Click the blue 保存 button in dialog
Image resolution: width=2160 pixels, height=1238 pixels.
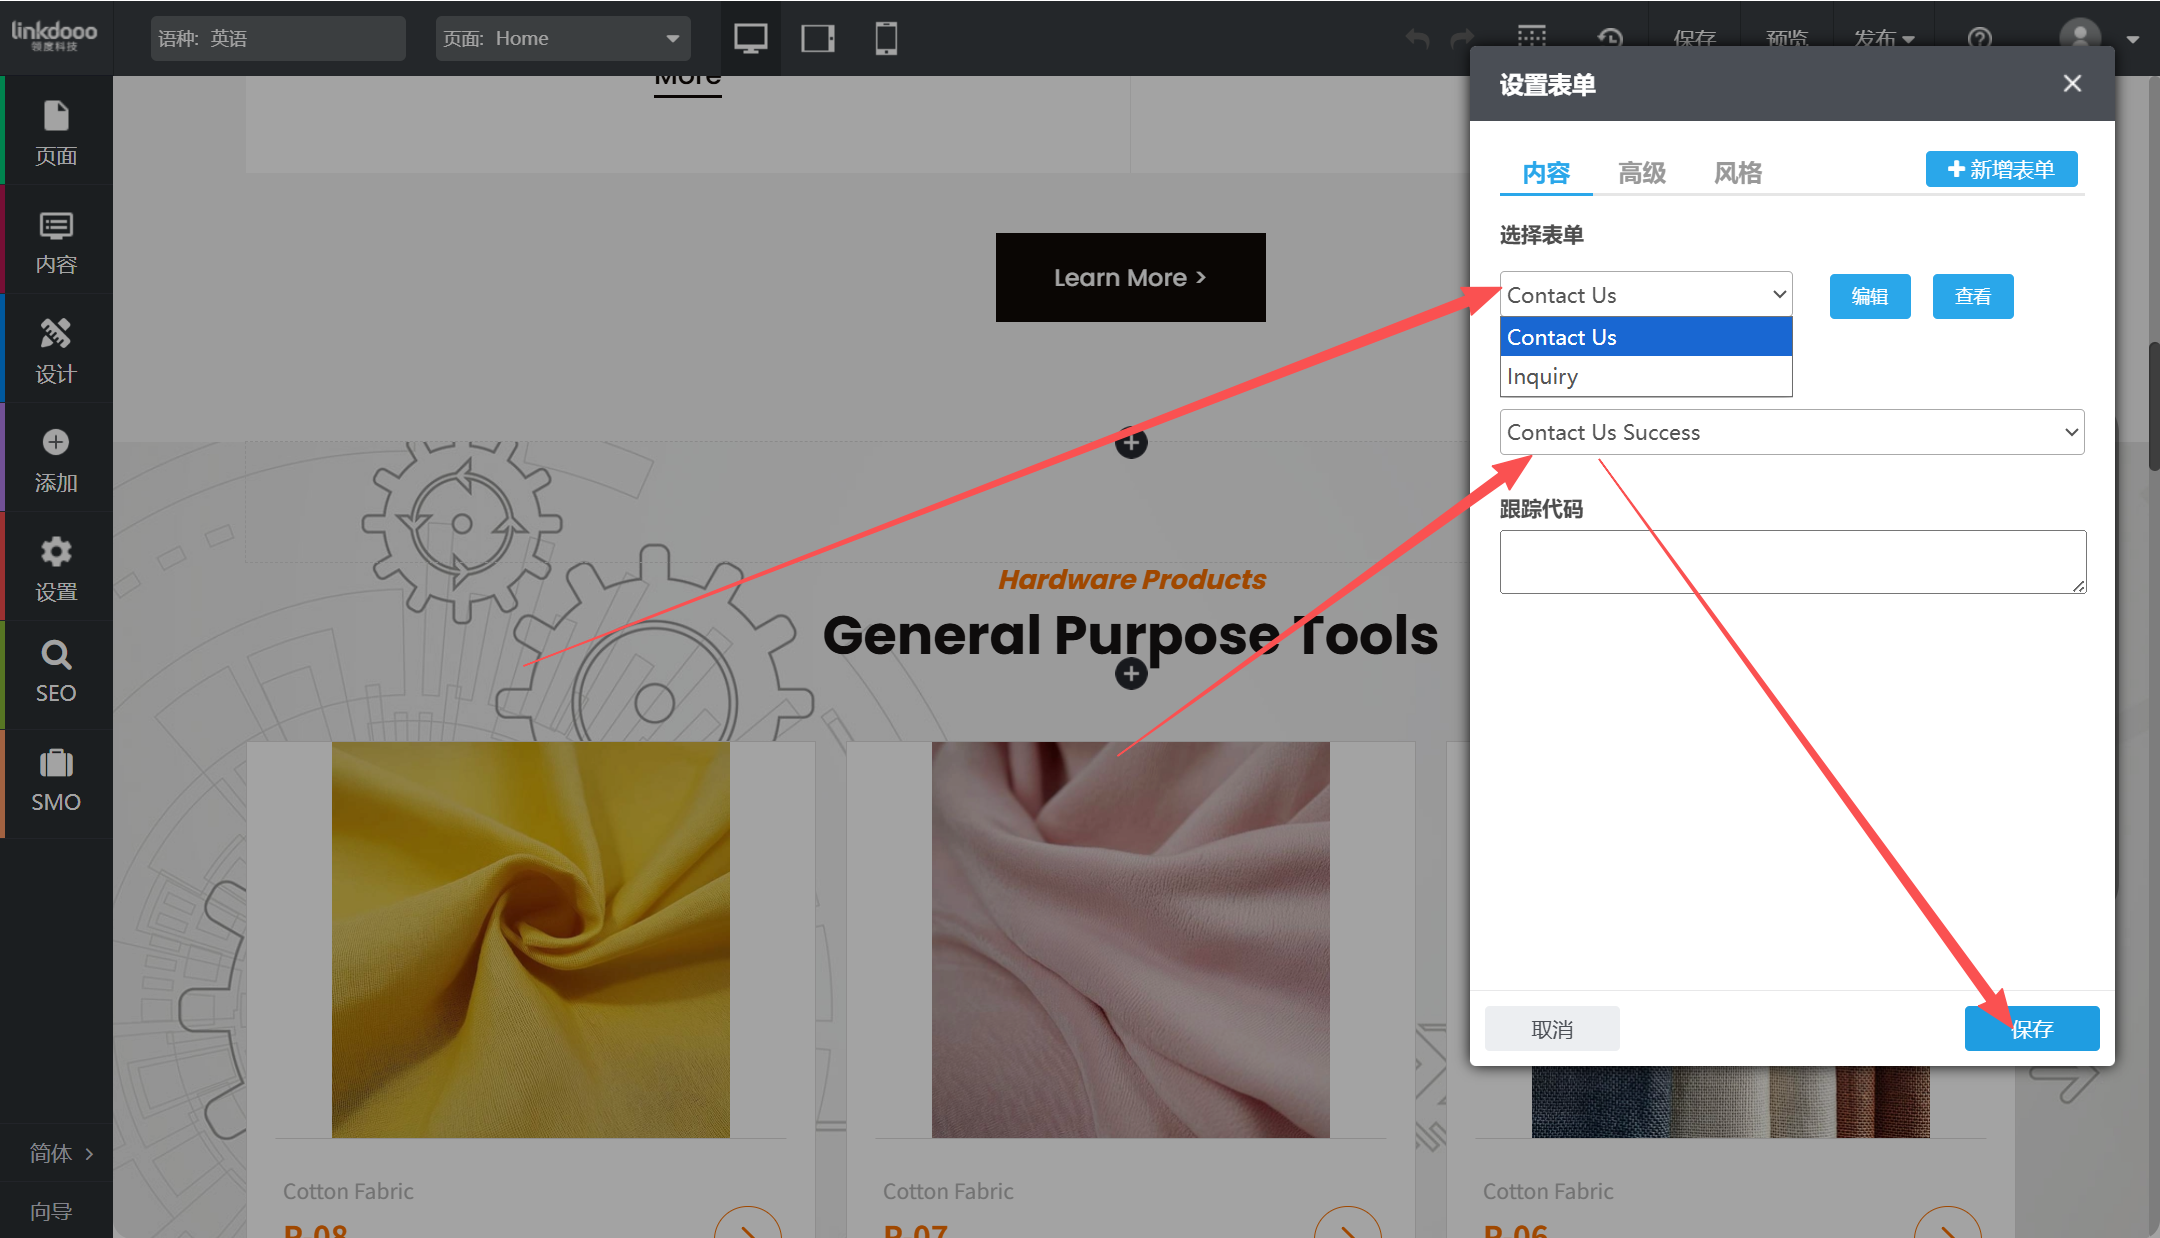pyautogui.click(x=2031, y=1028)
